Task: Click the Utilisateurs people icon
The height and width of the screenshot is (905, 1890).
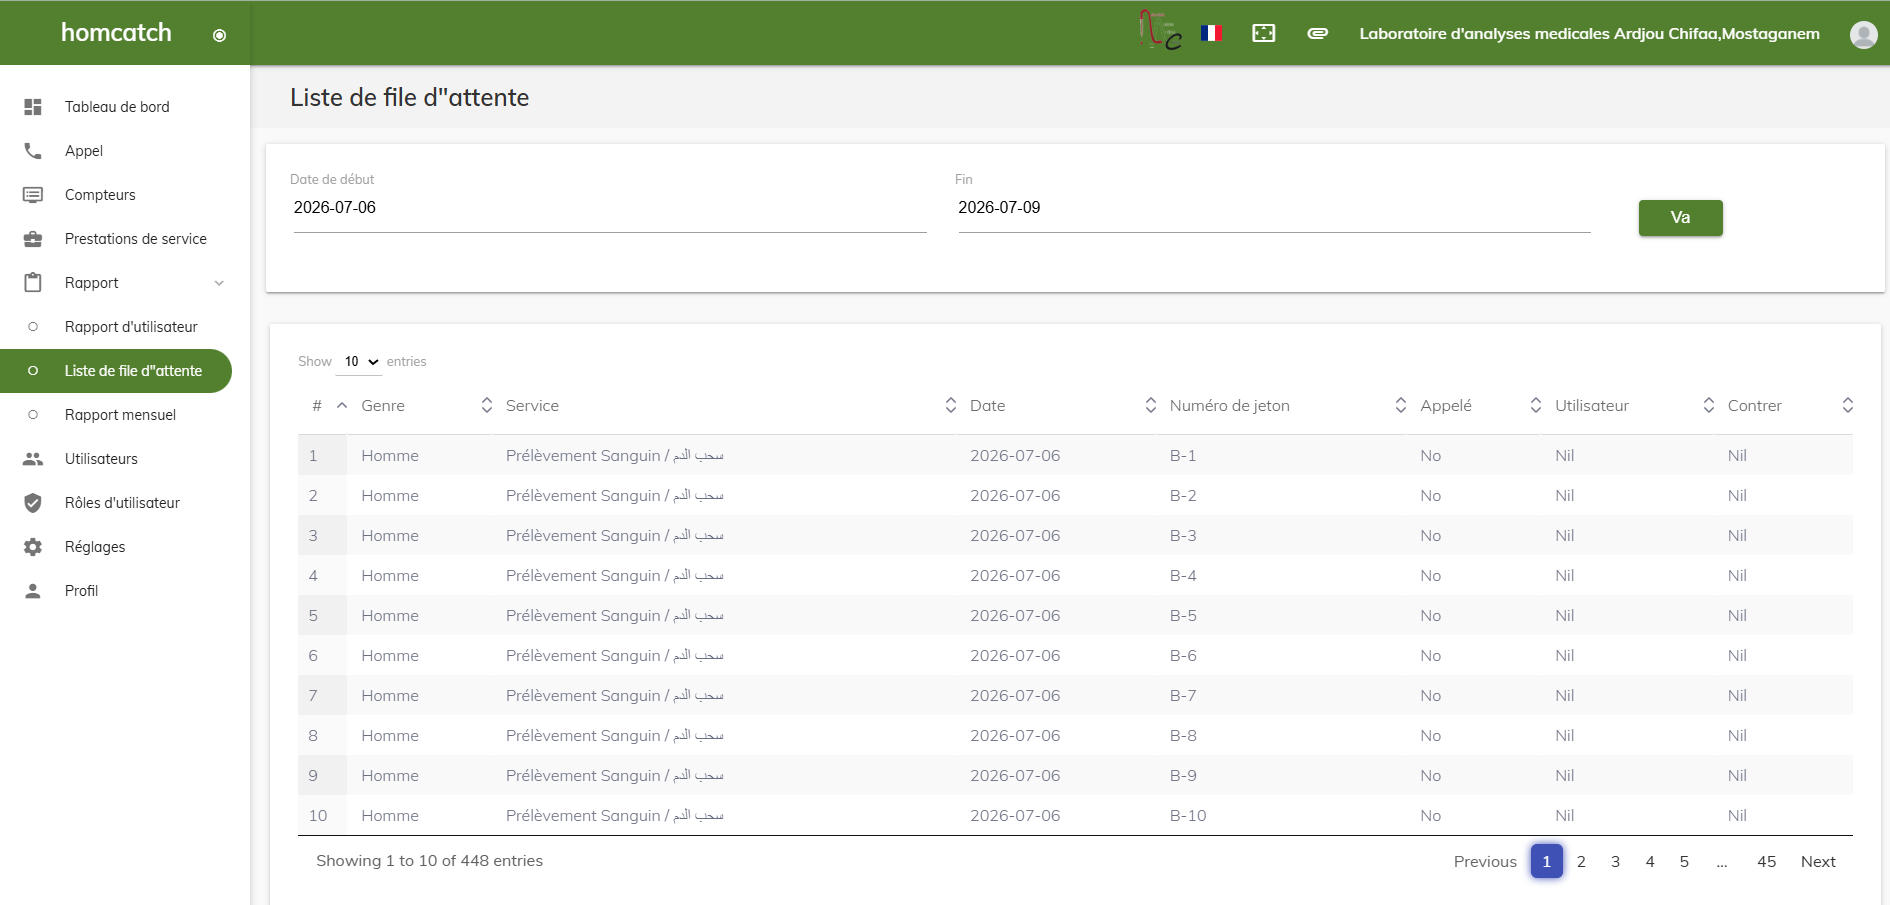Action: point(33,459)
